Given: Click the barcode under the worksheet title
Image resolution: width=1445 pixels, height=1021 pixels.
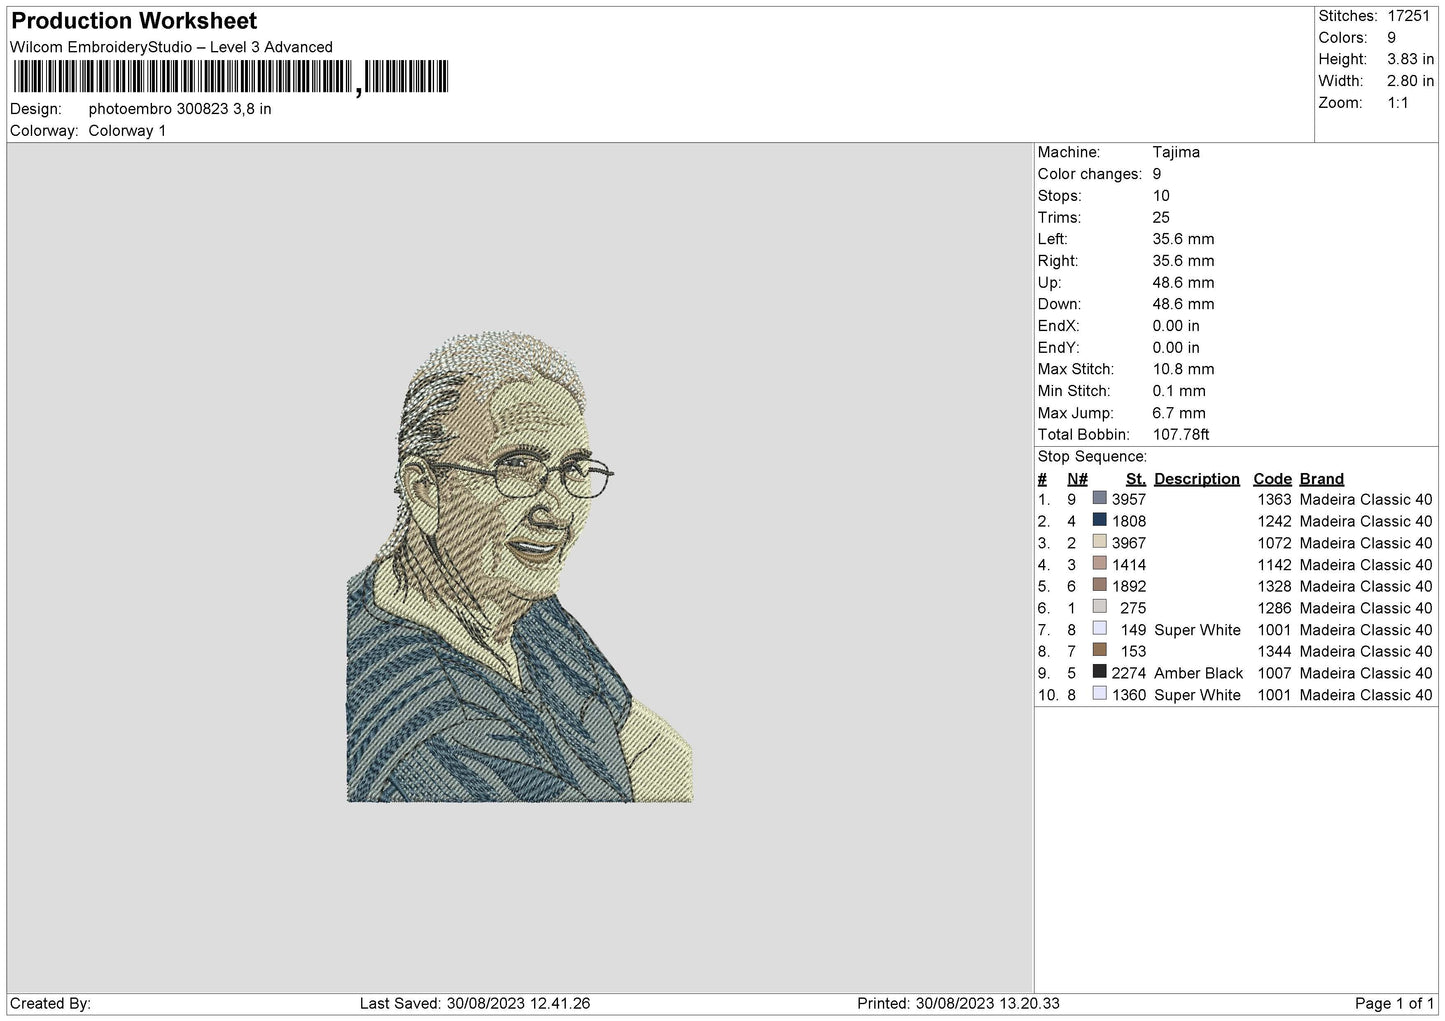Looking at the screenshot, I should pos(231,77).
